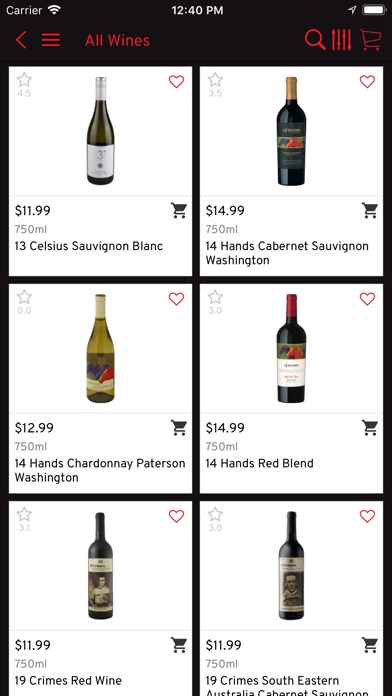Open 14 Hands Chardonnay Paterson Washington name
The height and width of the screenshot is (696, 392).
click(x=100, y=470)
